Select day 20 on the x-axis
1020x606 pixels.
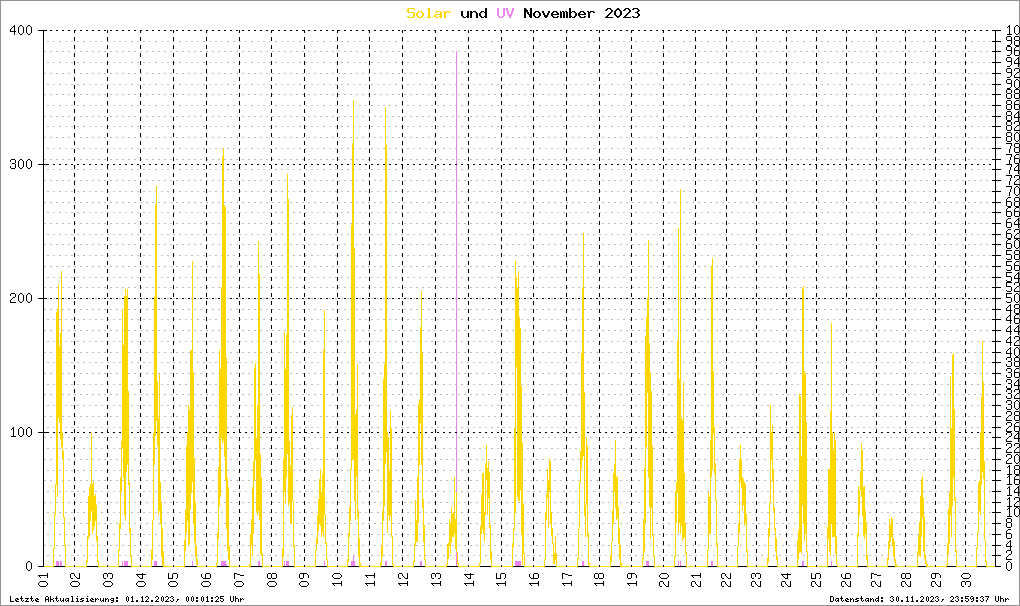[665, 580]
